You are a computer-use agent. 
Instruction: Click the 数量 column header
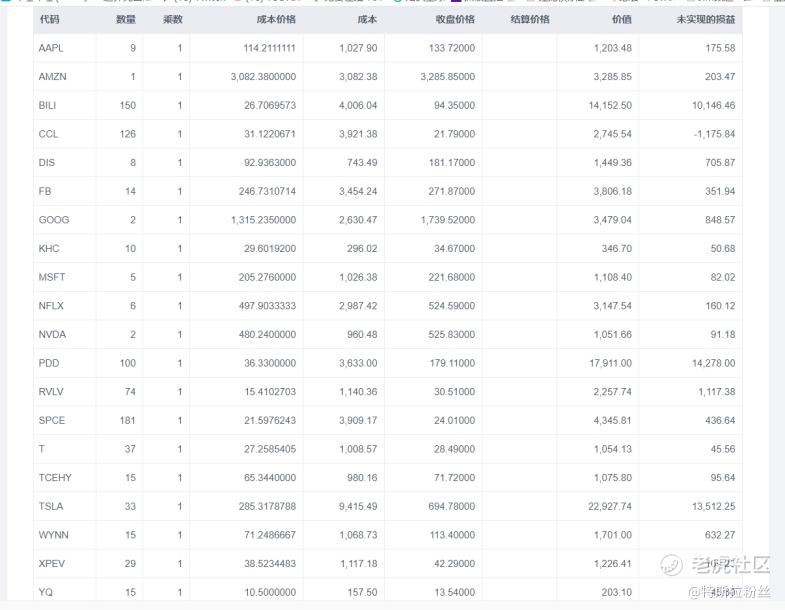coord(126,20)
